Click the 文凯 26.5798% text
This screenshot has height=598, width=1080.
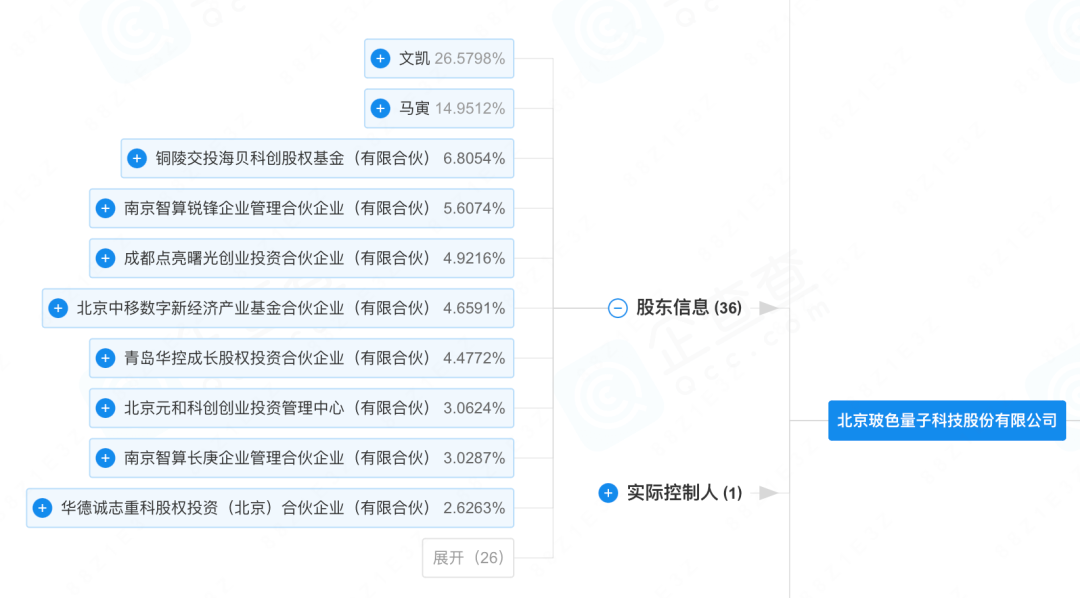click(x=452, y=59)
